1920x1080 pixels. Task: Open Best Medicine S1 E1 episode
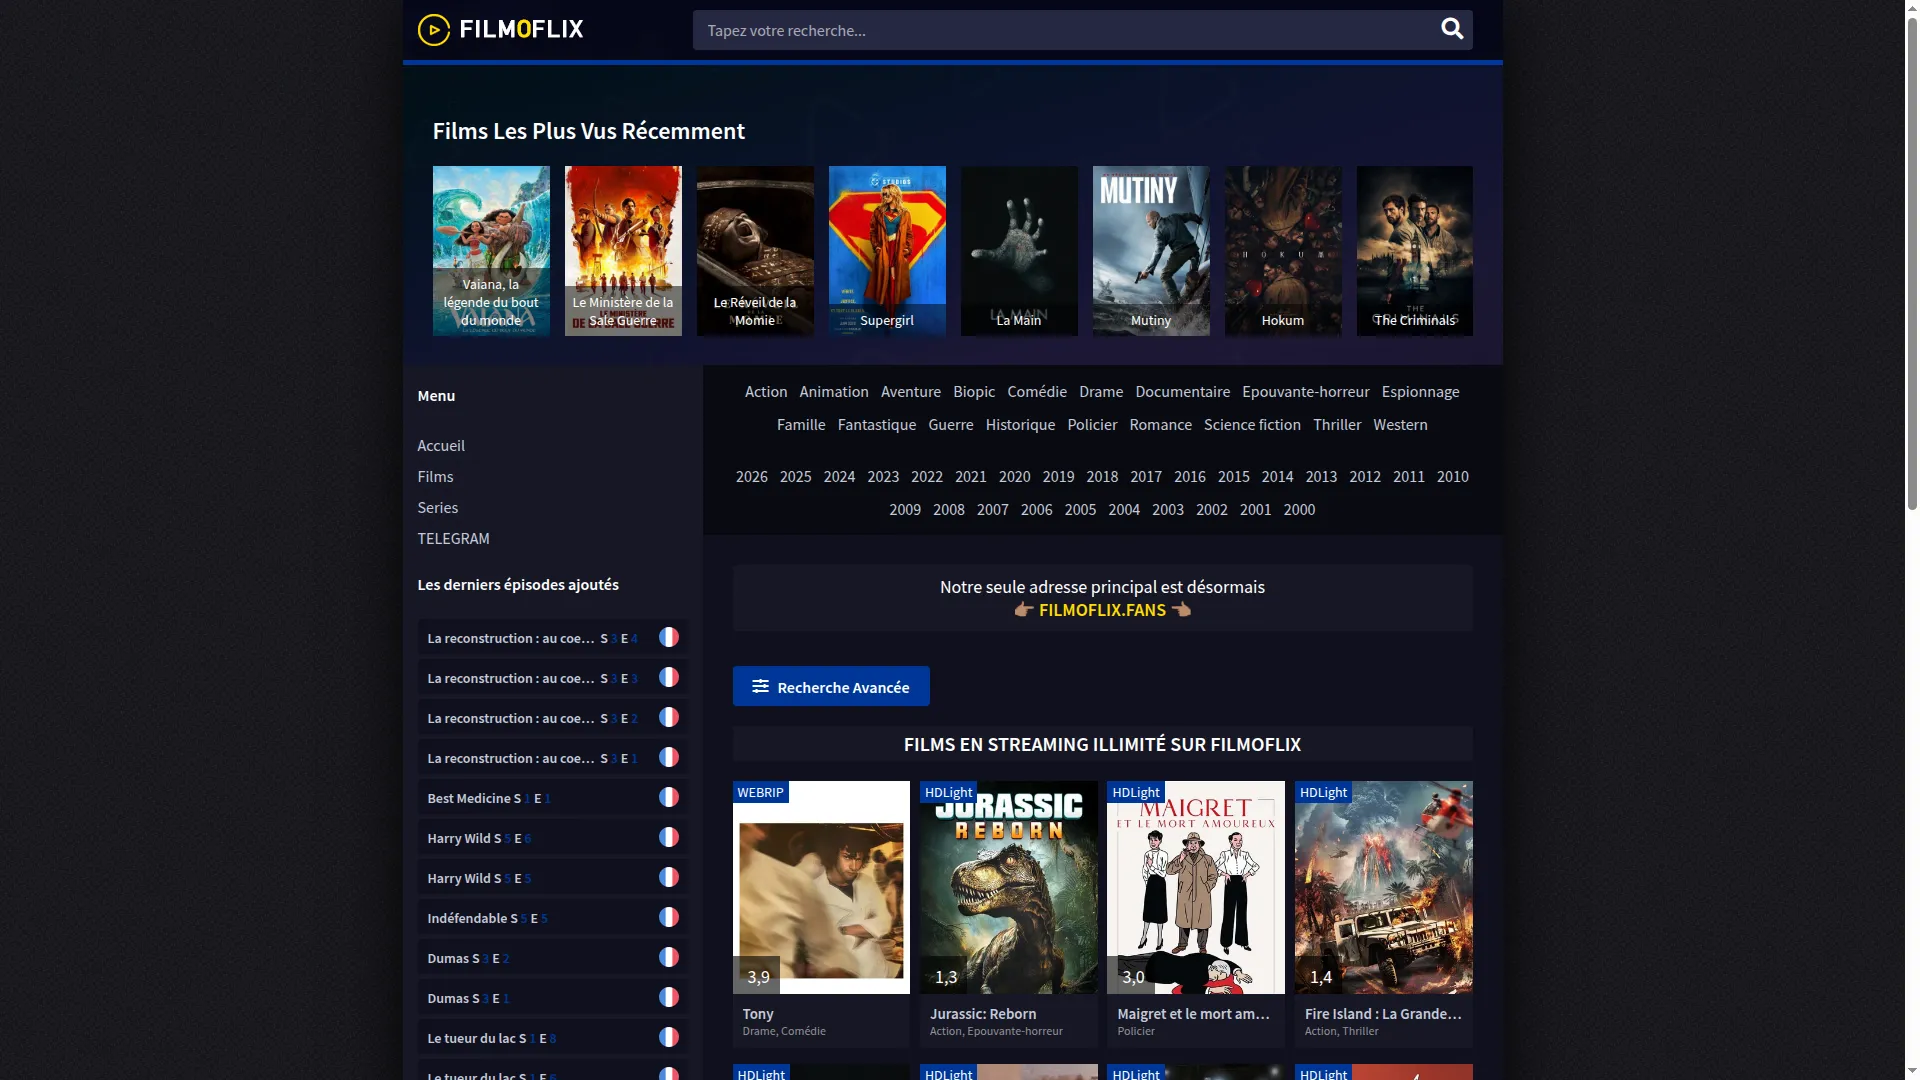(552, 797)
